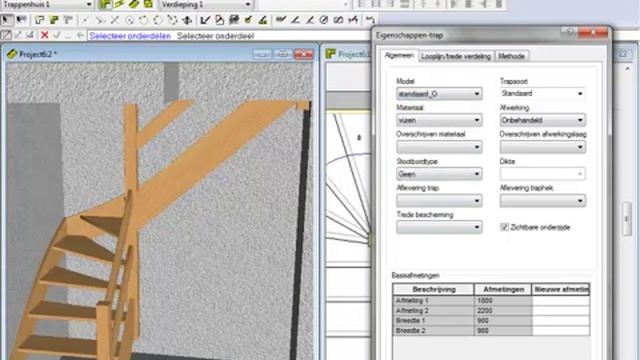This screenshot has width=640, height=360.
Task: Click the help question-mark button on Eigenschappen-trap
Action: (x=569, y=32)
